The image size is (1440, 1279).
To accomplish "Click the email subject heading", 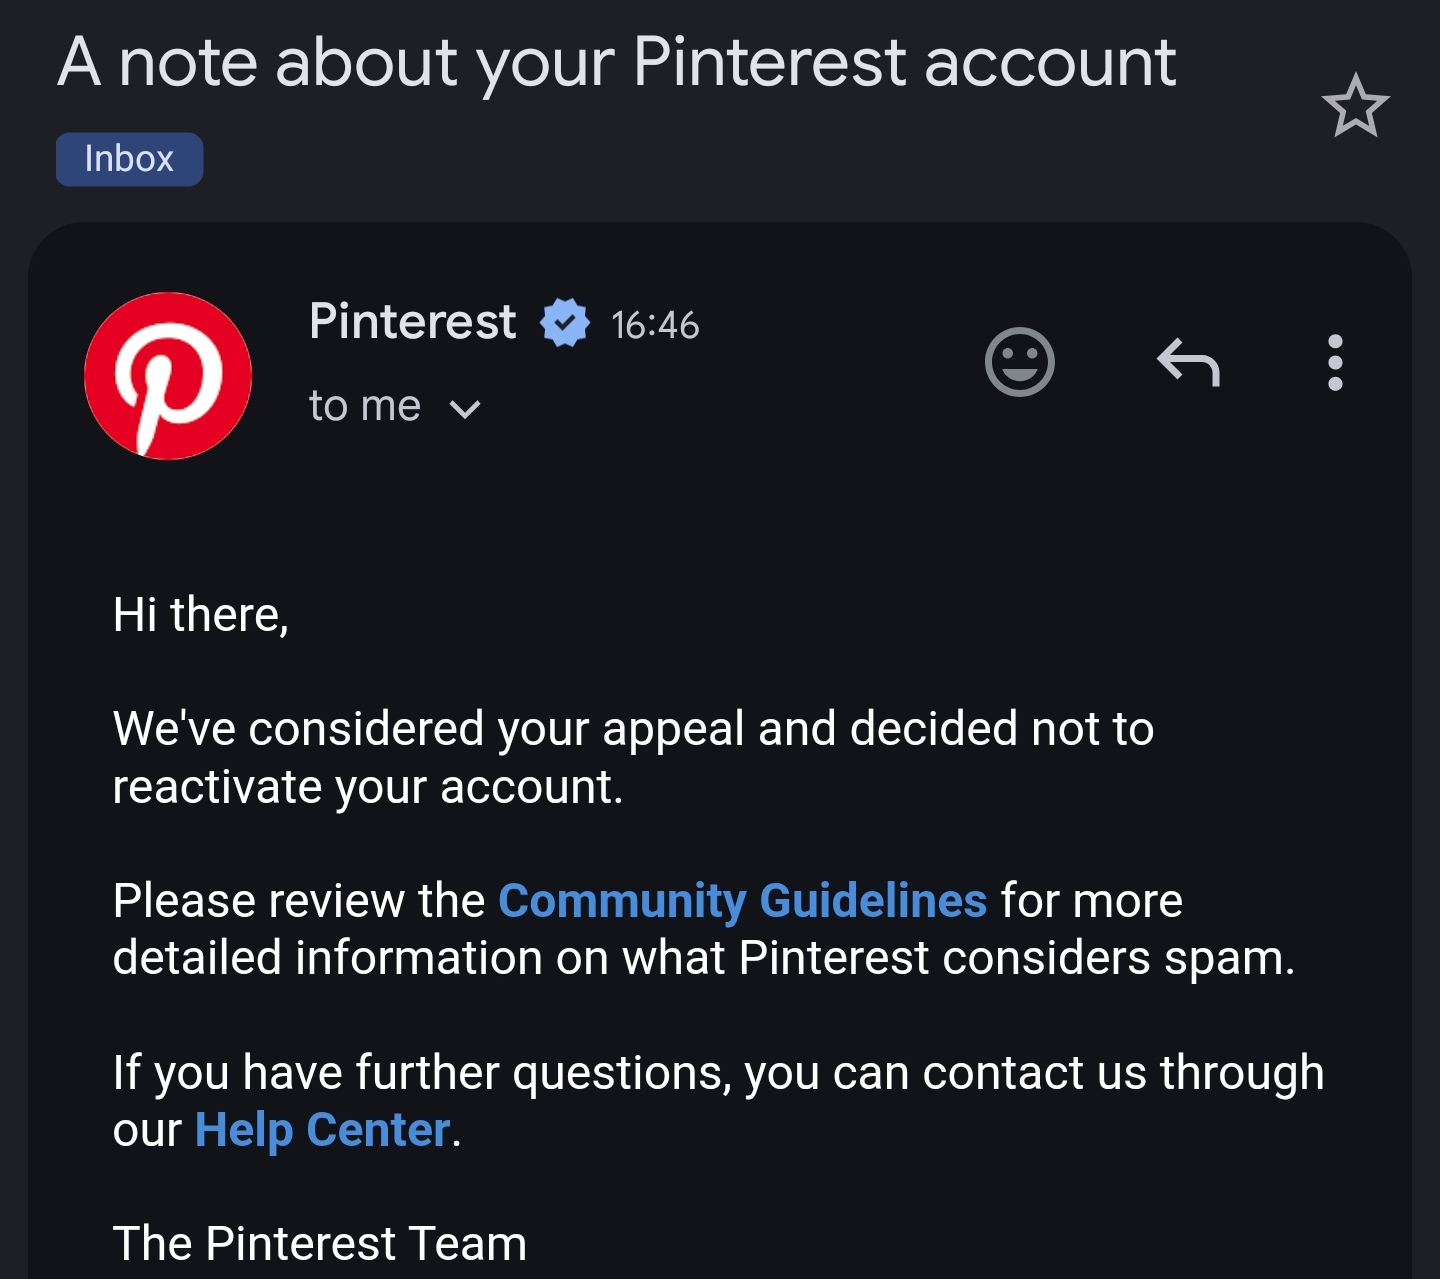I will coord(616,62).
